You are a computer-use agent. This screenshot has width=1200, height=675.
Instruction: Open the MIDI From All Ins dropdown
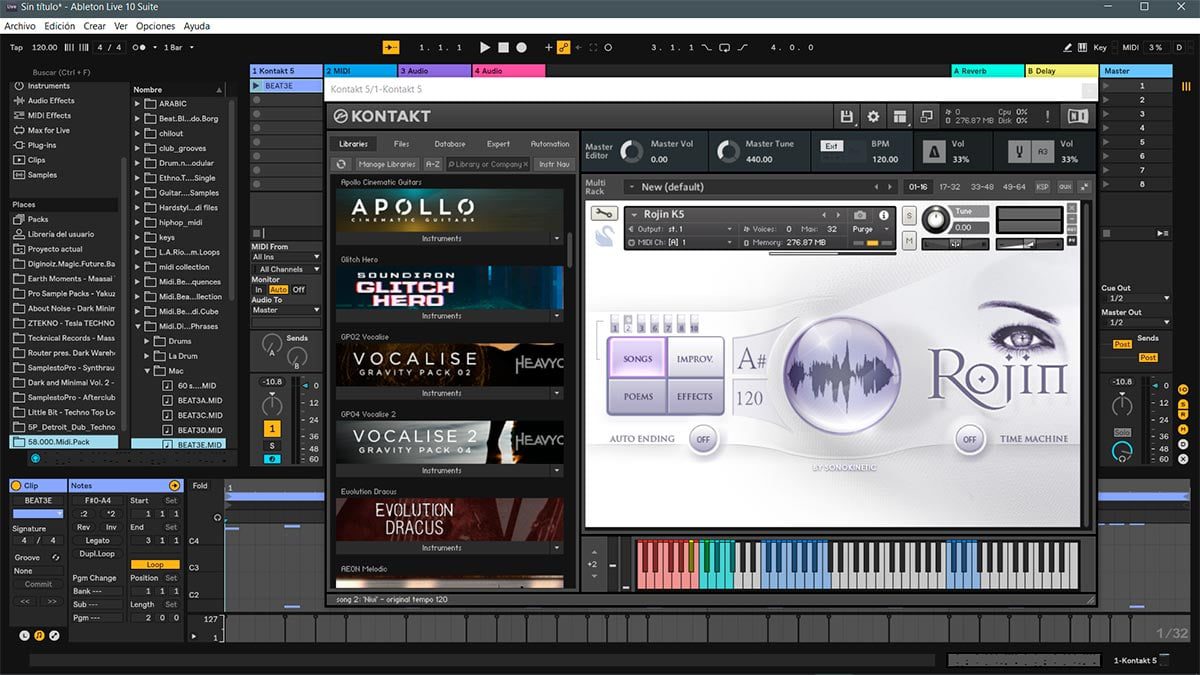pos(286,257)
